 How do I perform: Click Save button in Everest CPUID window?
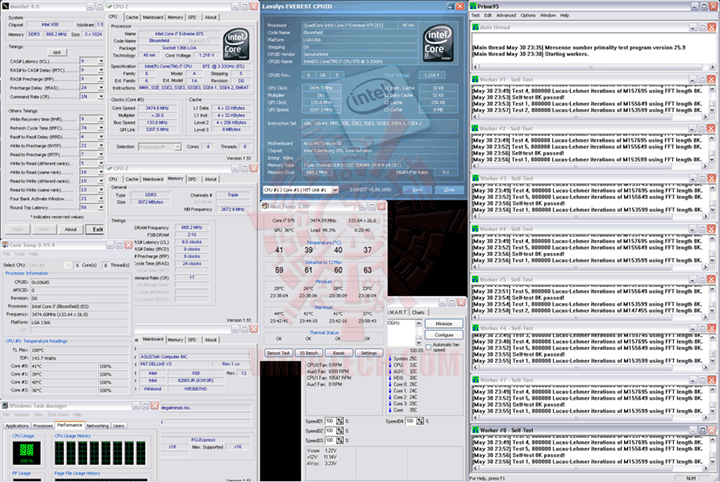click(417, 190)
